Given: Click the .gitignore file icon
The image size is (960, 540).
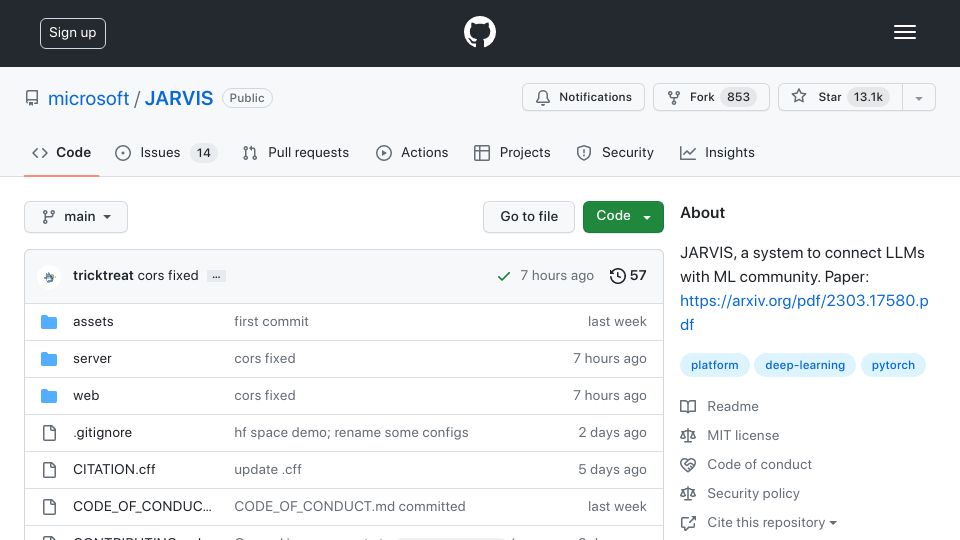Looking at the screenshot, I should [49, 433].
